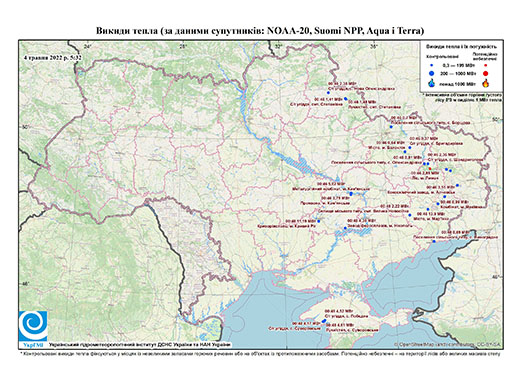The width and height of the screenshot is (520, 368).
Task: Select large red legend circle
Action: (x=486, y=73)
